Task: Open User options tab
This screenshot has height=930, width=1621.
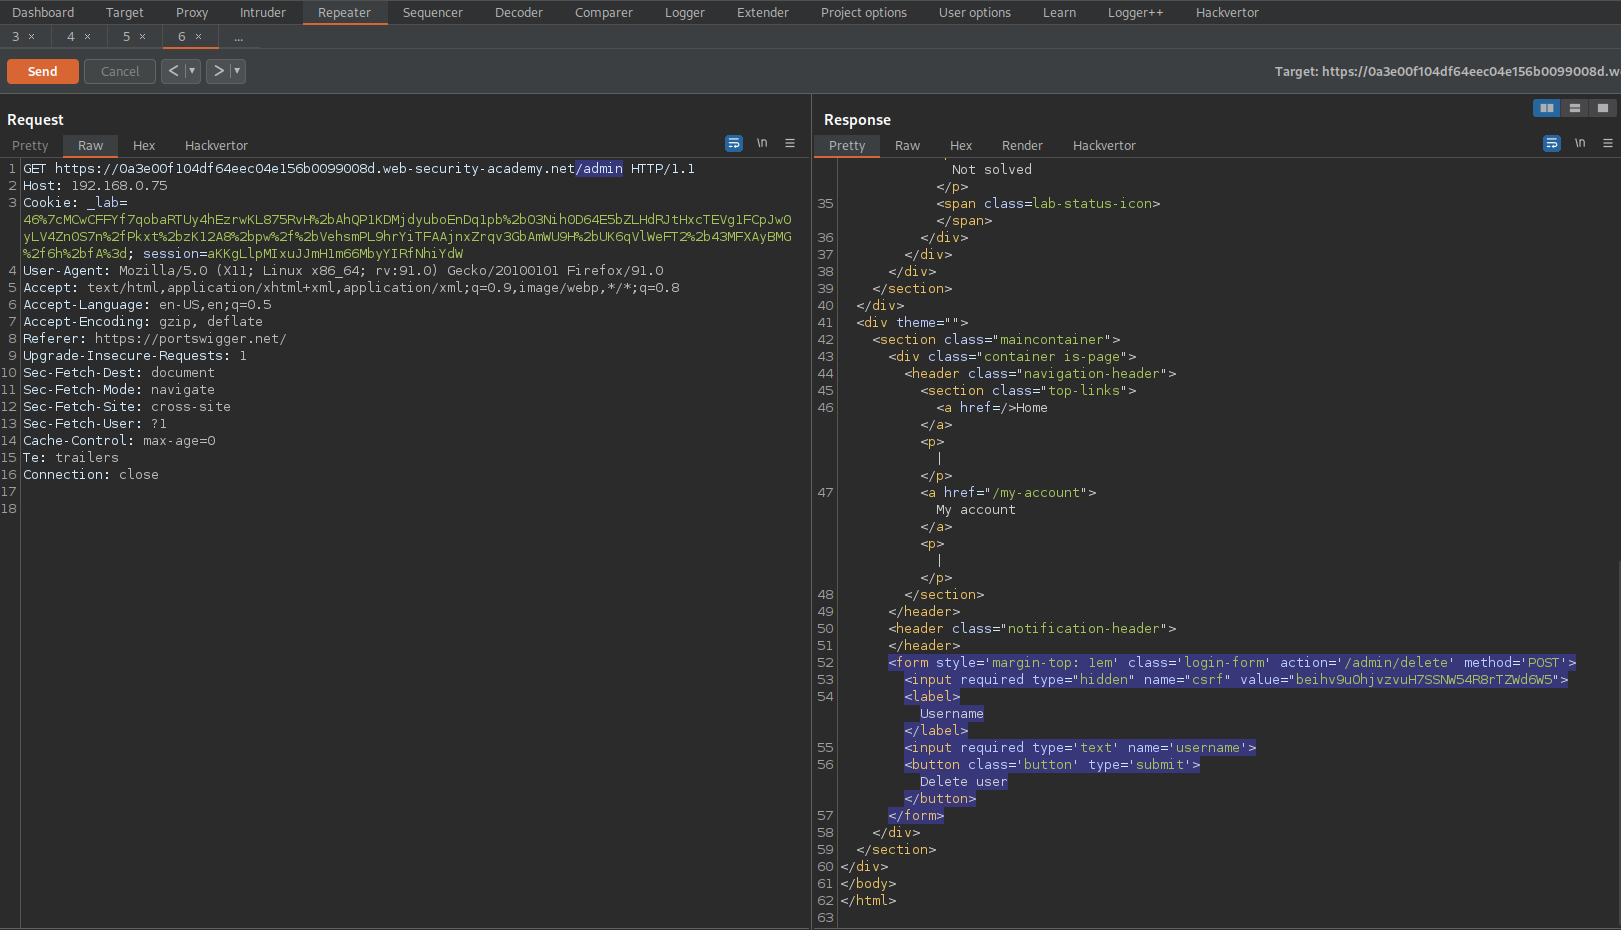Action: [x=975, y=13]
